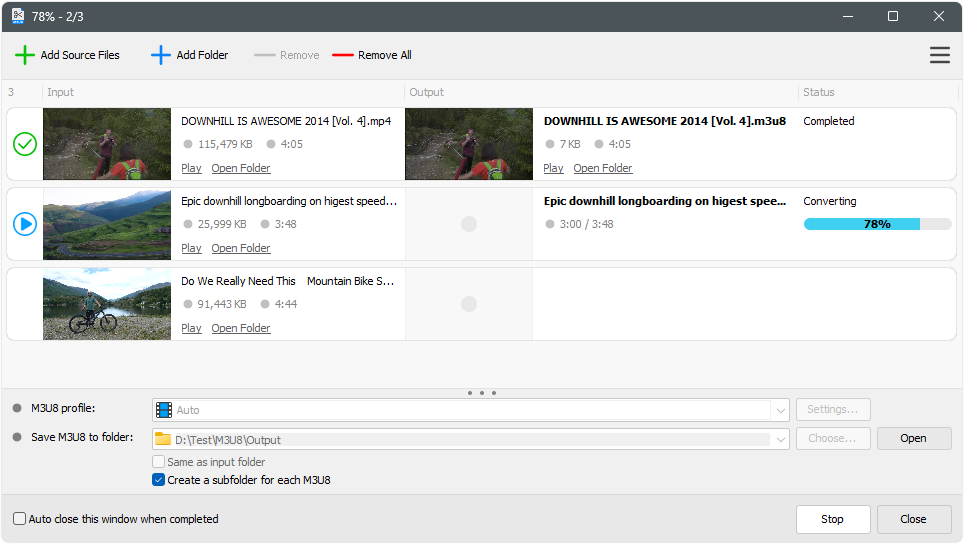The height and width of the screenshot is (544, 964).
Task: Open Folder link for the Mountain Bike video
Action: point(240,328)
